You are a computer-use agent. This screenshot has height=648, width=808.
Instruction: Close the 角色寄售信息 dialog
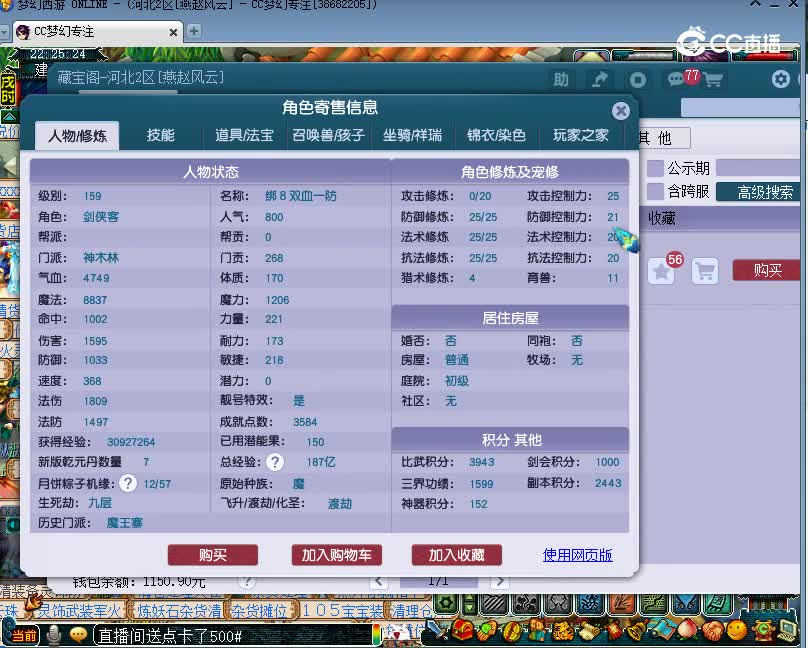click(x=620, y=111)
